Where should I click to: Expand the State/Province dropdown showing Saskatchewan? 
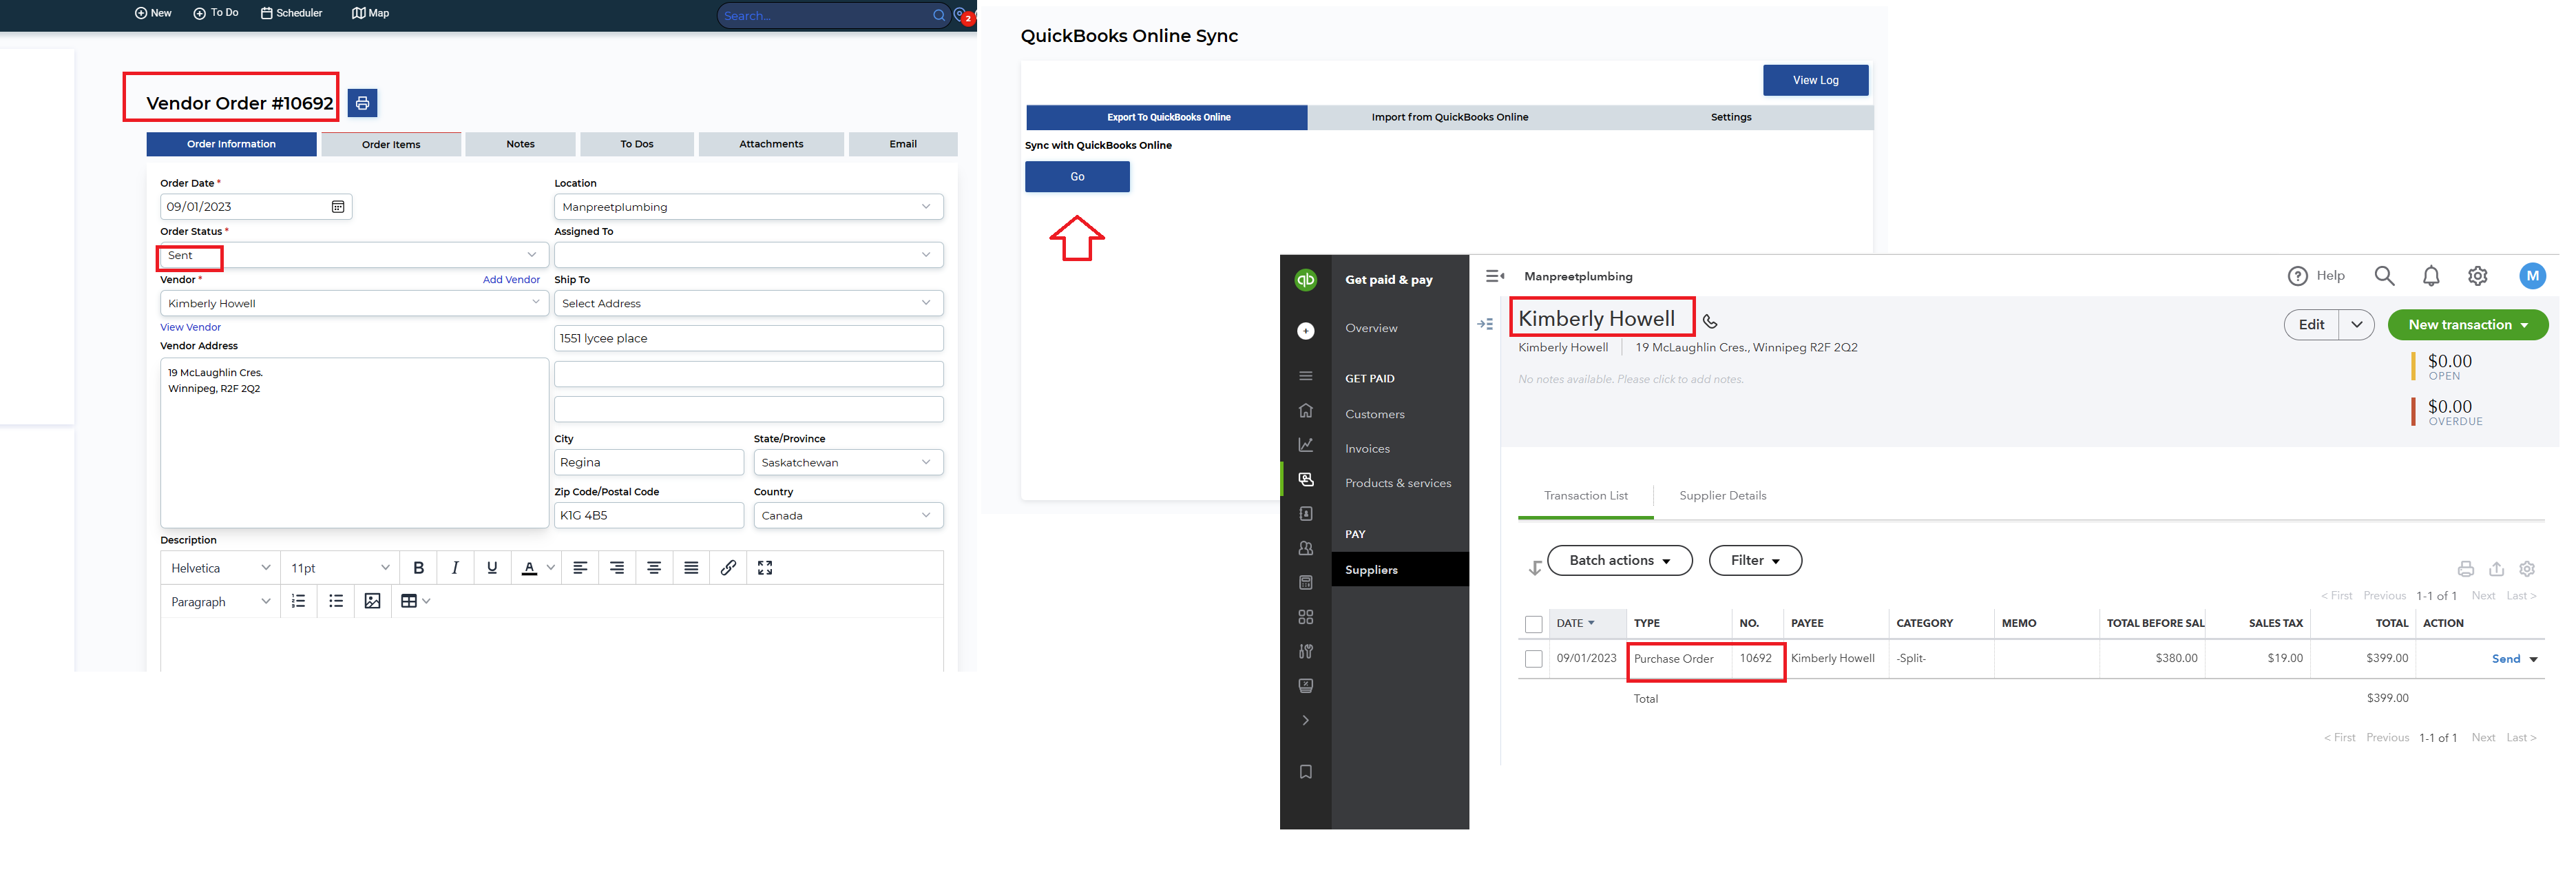point(926,462)
